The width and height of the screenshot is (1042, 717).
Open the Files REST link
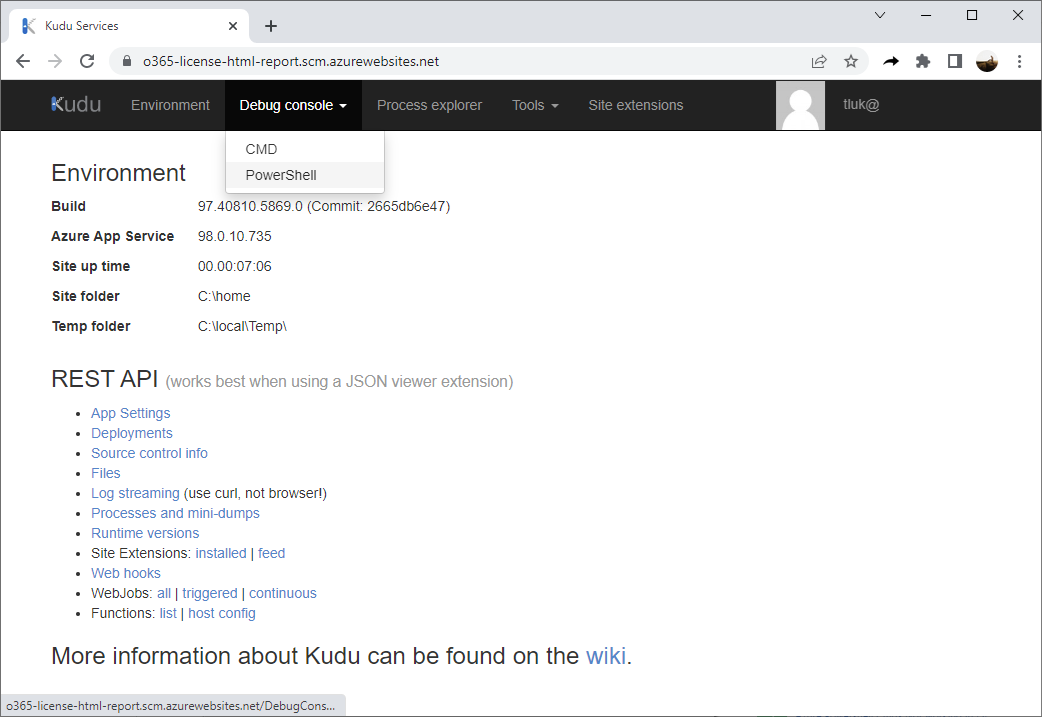pyautogui.click(x=106, y=473)
